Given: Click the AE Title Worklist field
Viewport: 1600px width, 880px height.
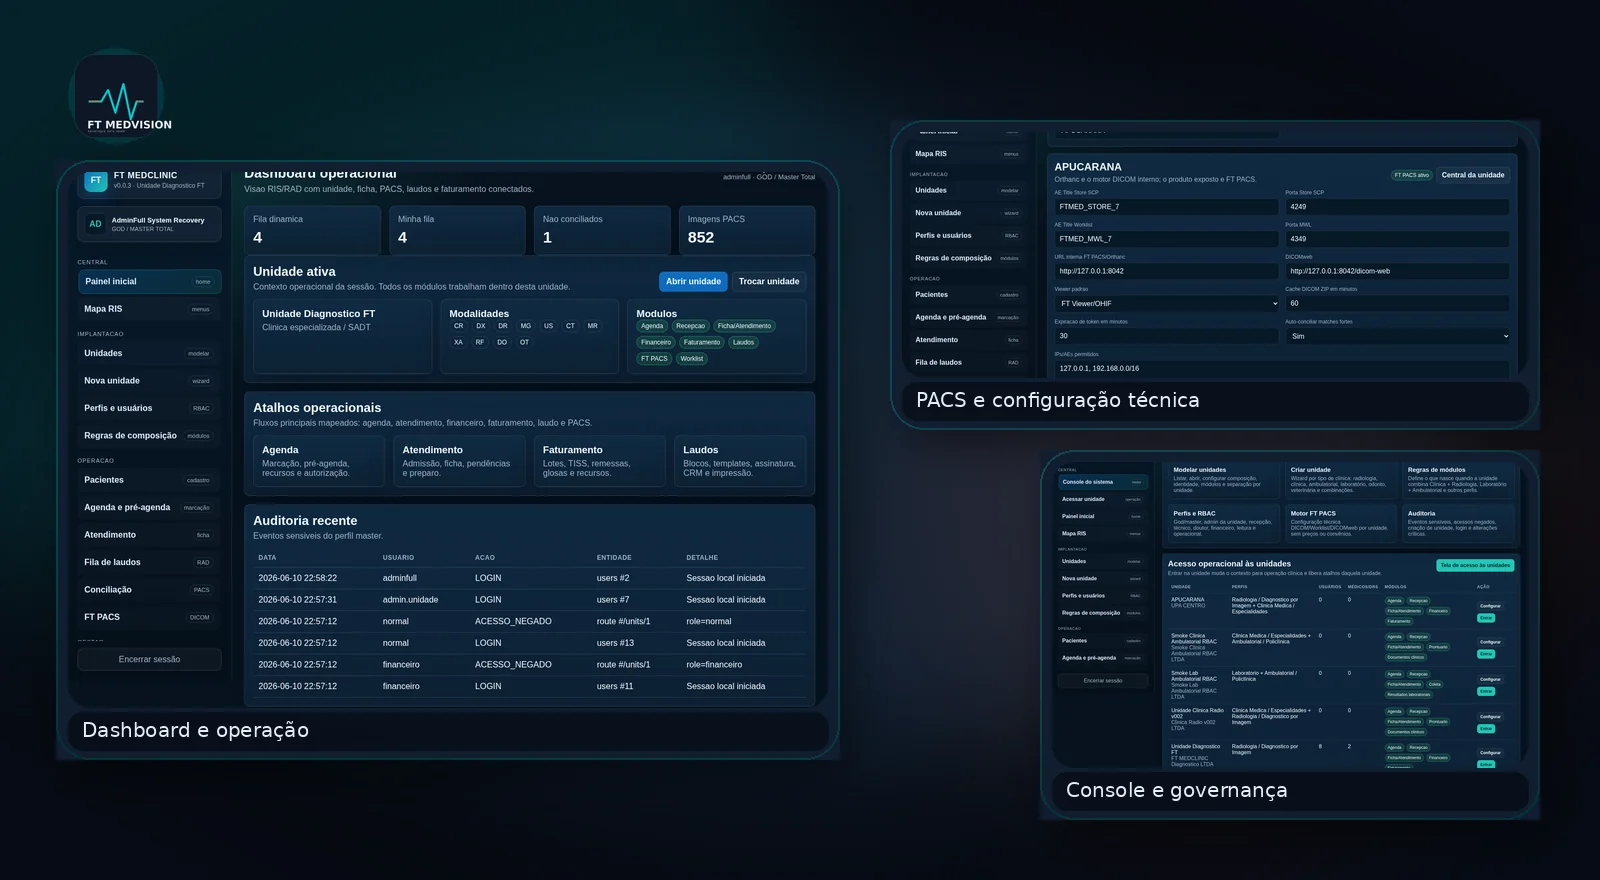Looking at the screenshot, I should tap(1167, 239).
